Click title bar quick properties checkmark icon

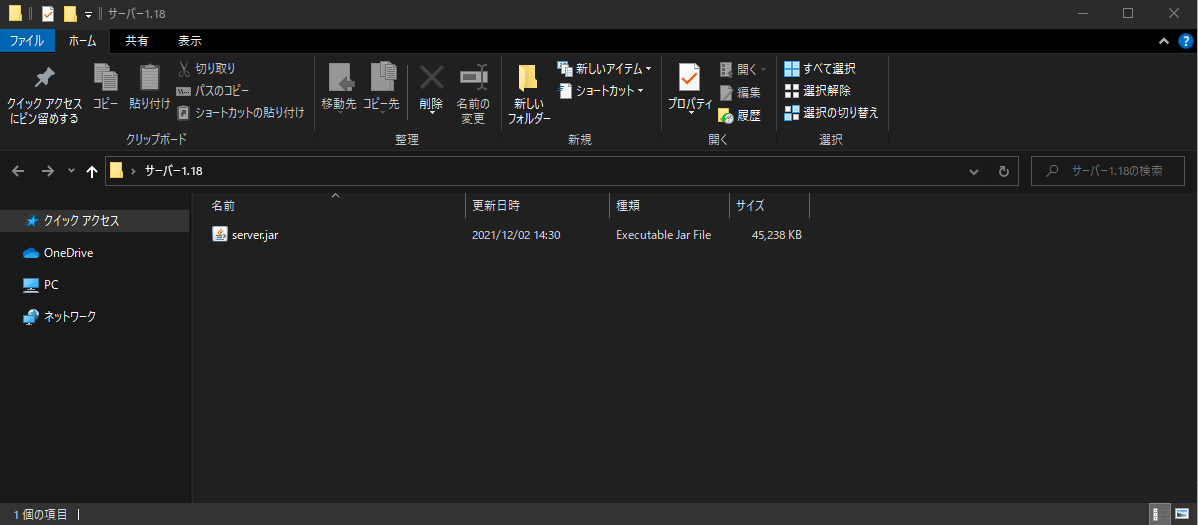click(x=48, y=14)
